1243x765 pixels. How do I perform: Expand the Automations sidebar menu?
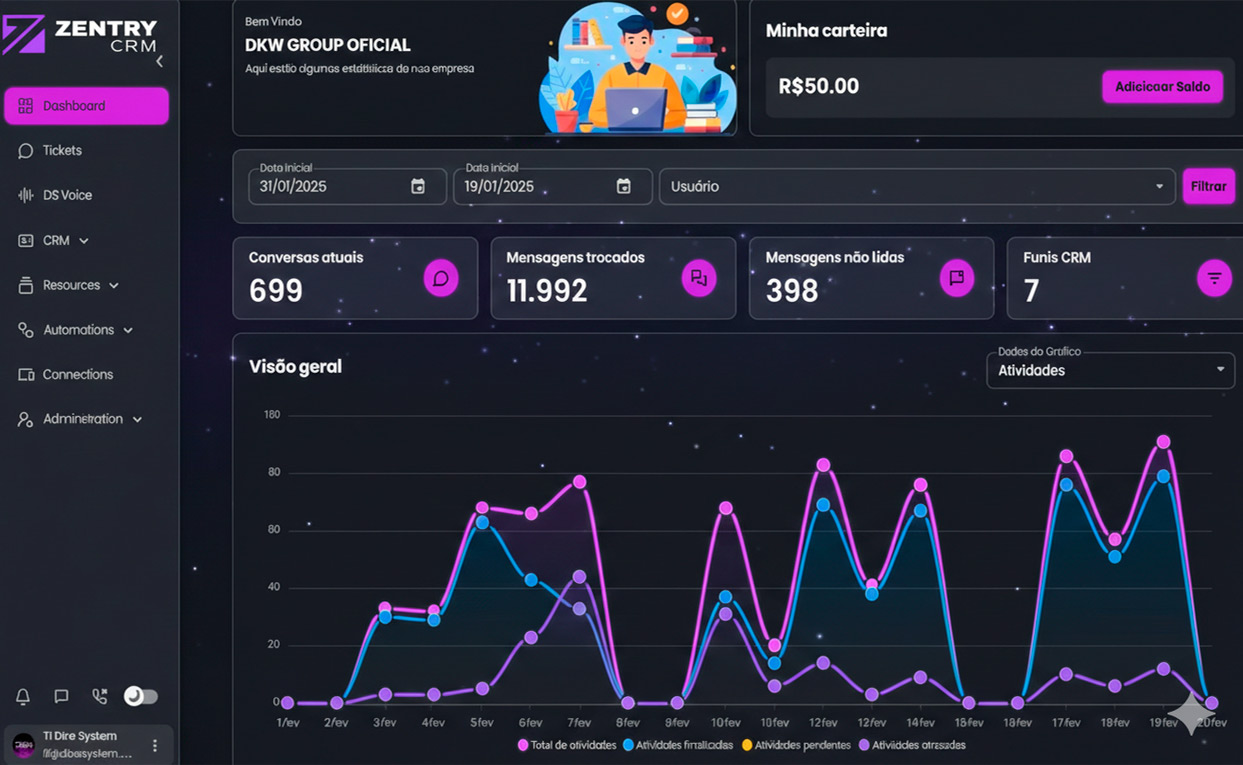coord(78,330)
